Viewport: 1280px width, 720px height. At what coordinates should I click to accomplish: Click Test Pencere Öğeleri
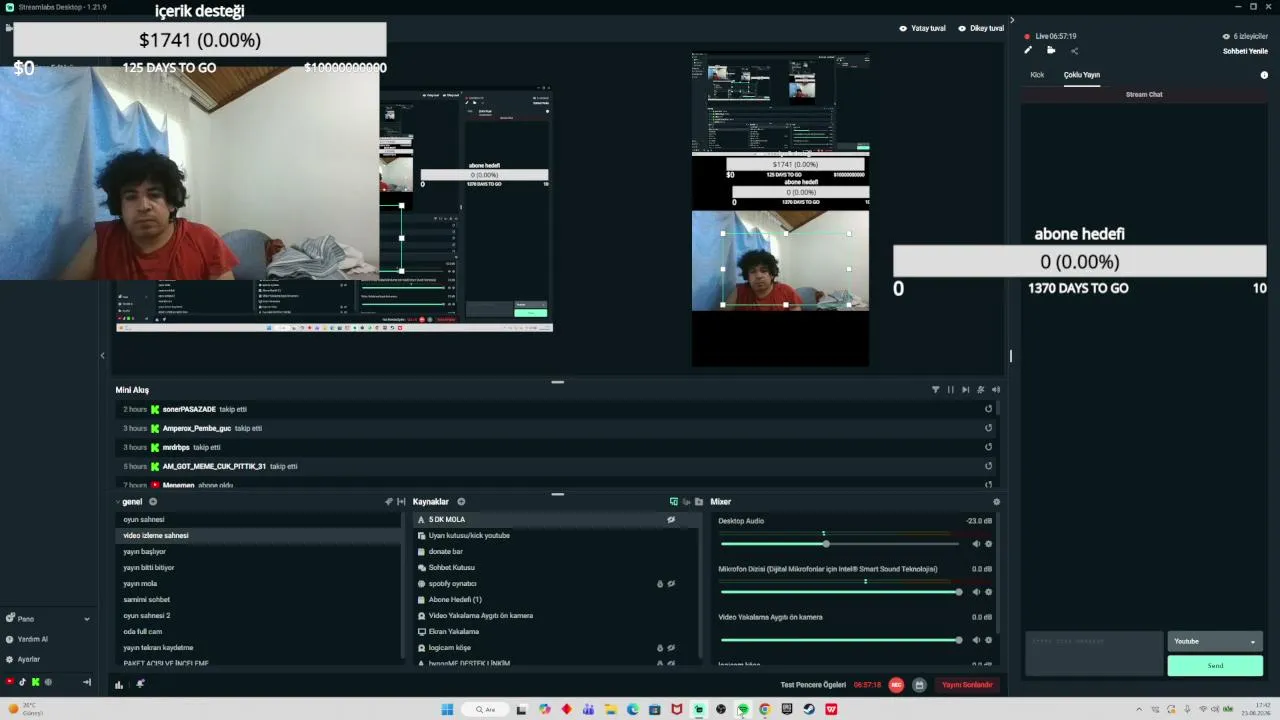pyautogui.click(x=813, y=685)
